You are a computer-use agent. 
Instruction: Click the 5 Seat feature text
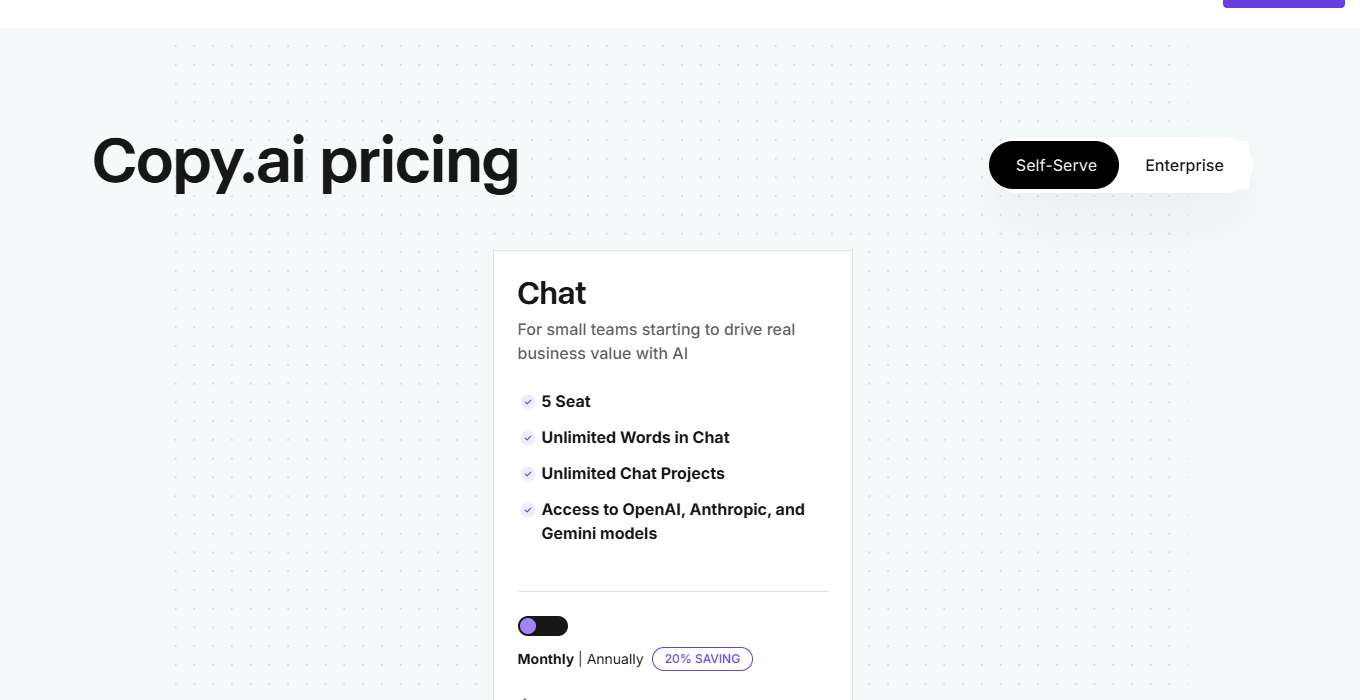coord(566,401)
